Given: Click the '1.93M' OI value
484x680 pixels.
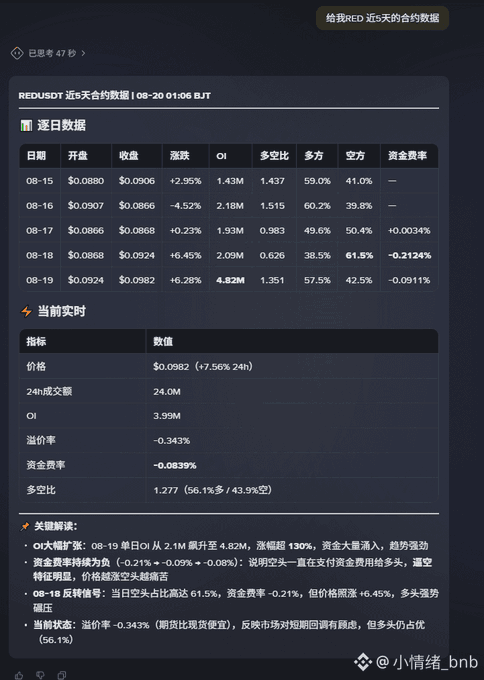Looking at the screenshot, I should [x=230, y=231].
